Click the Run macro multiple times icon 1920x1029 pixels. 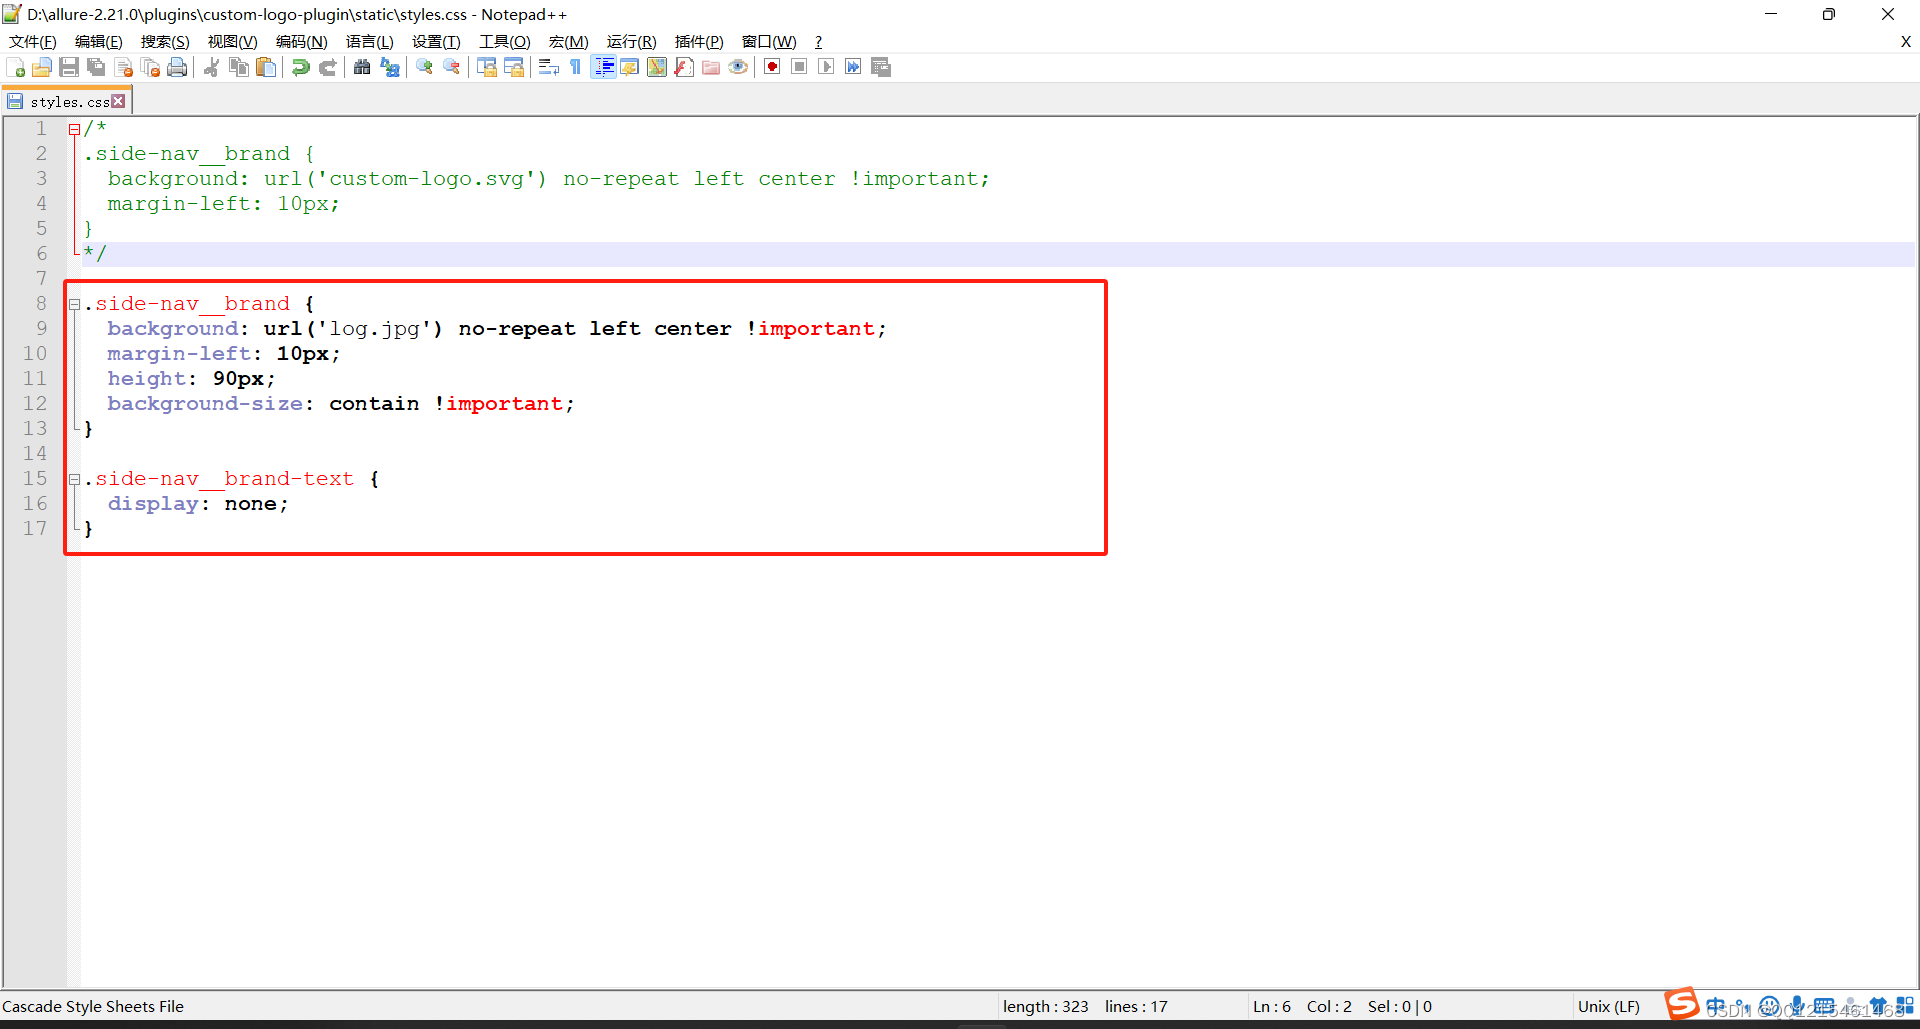coord(853,67)
